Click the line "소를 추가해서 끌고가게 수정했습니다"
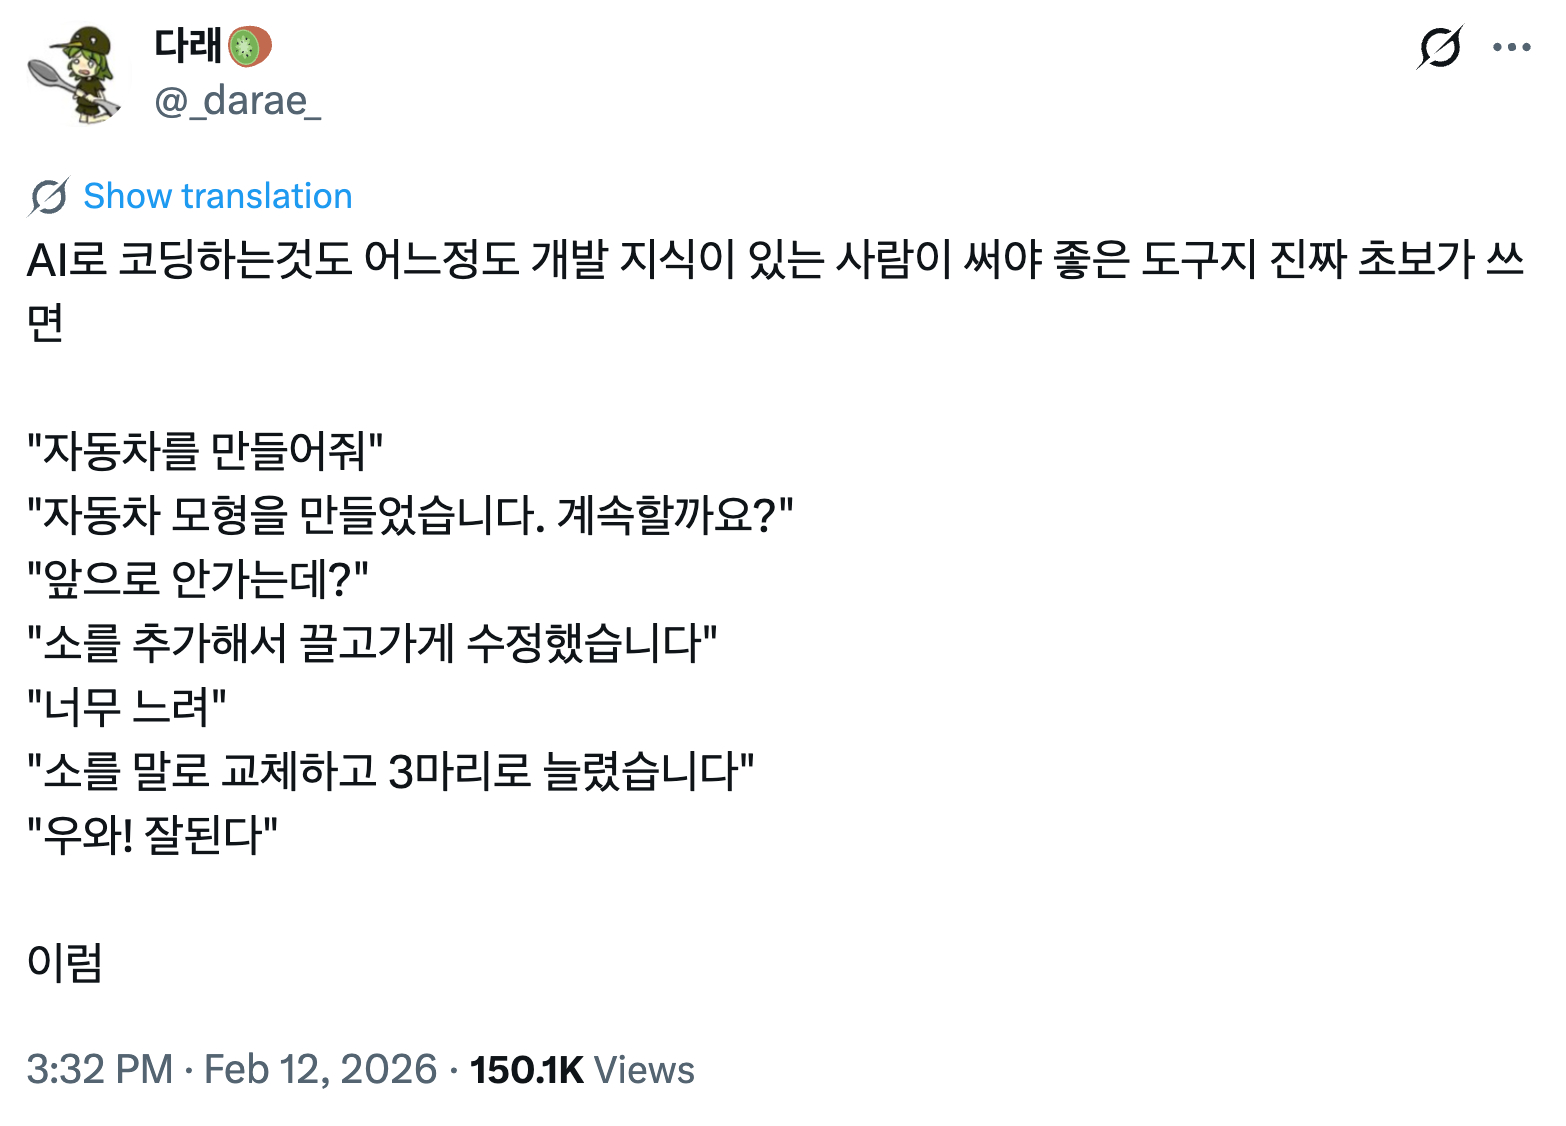Screen dimensions: 1566x1126 [372, 643]
